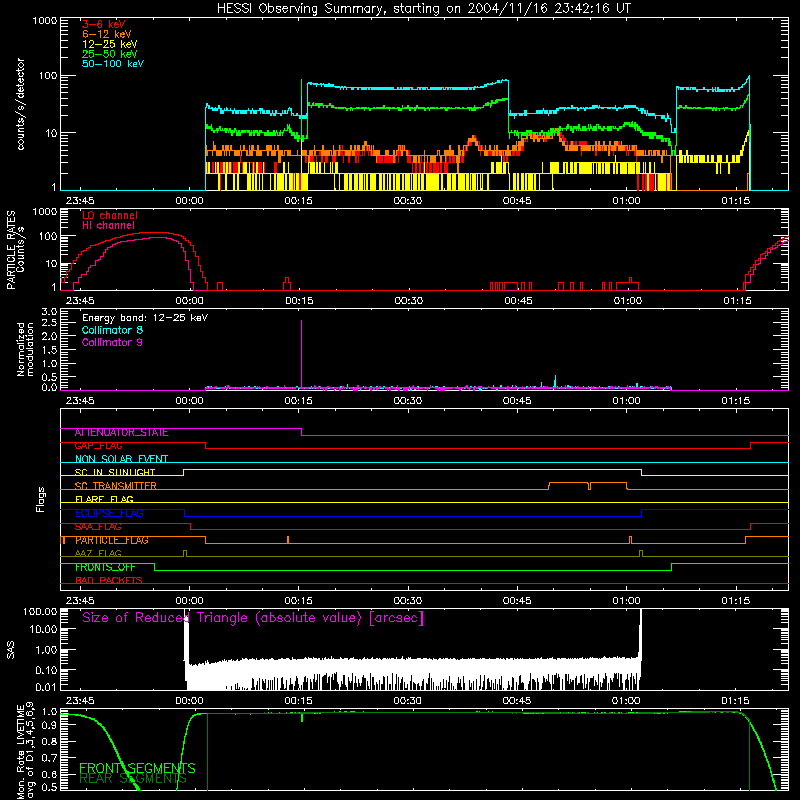This screenshot has width=800, height=800.
Task: Click the SC_TRANSMITTER flag label
Action: tap(115, 486)
